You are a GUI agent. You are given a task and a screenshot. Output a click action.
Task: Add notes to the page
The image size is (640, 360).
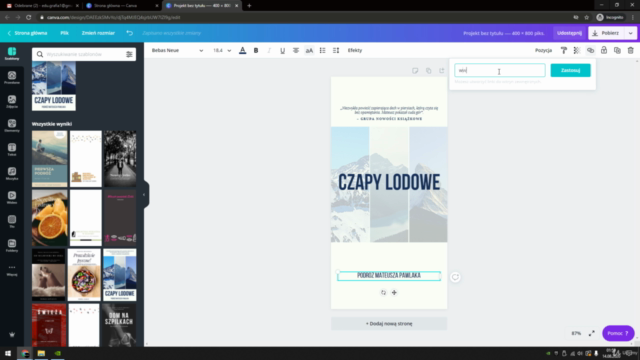(x=415, y=71)
